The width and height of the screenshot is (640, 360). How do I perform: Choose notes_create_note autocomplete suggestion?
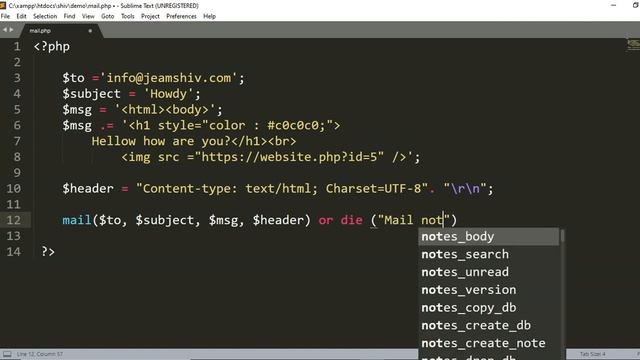click(x=489, y=343)
